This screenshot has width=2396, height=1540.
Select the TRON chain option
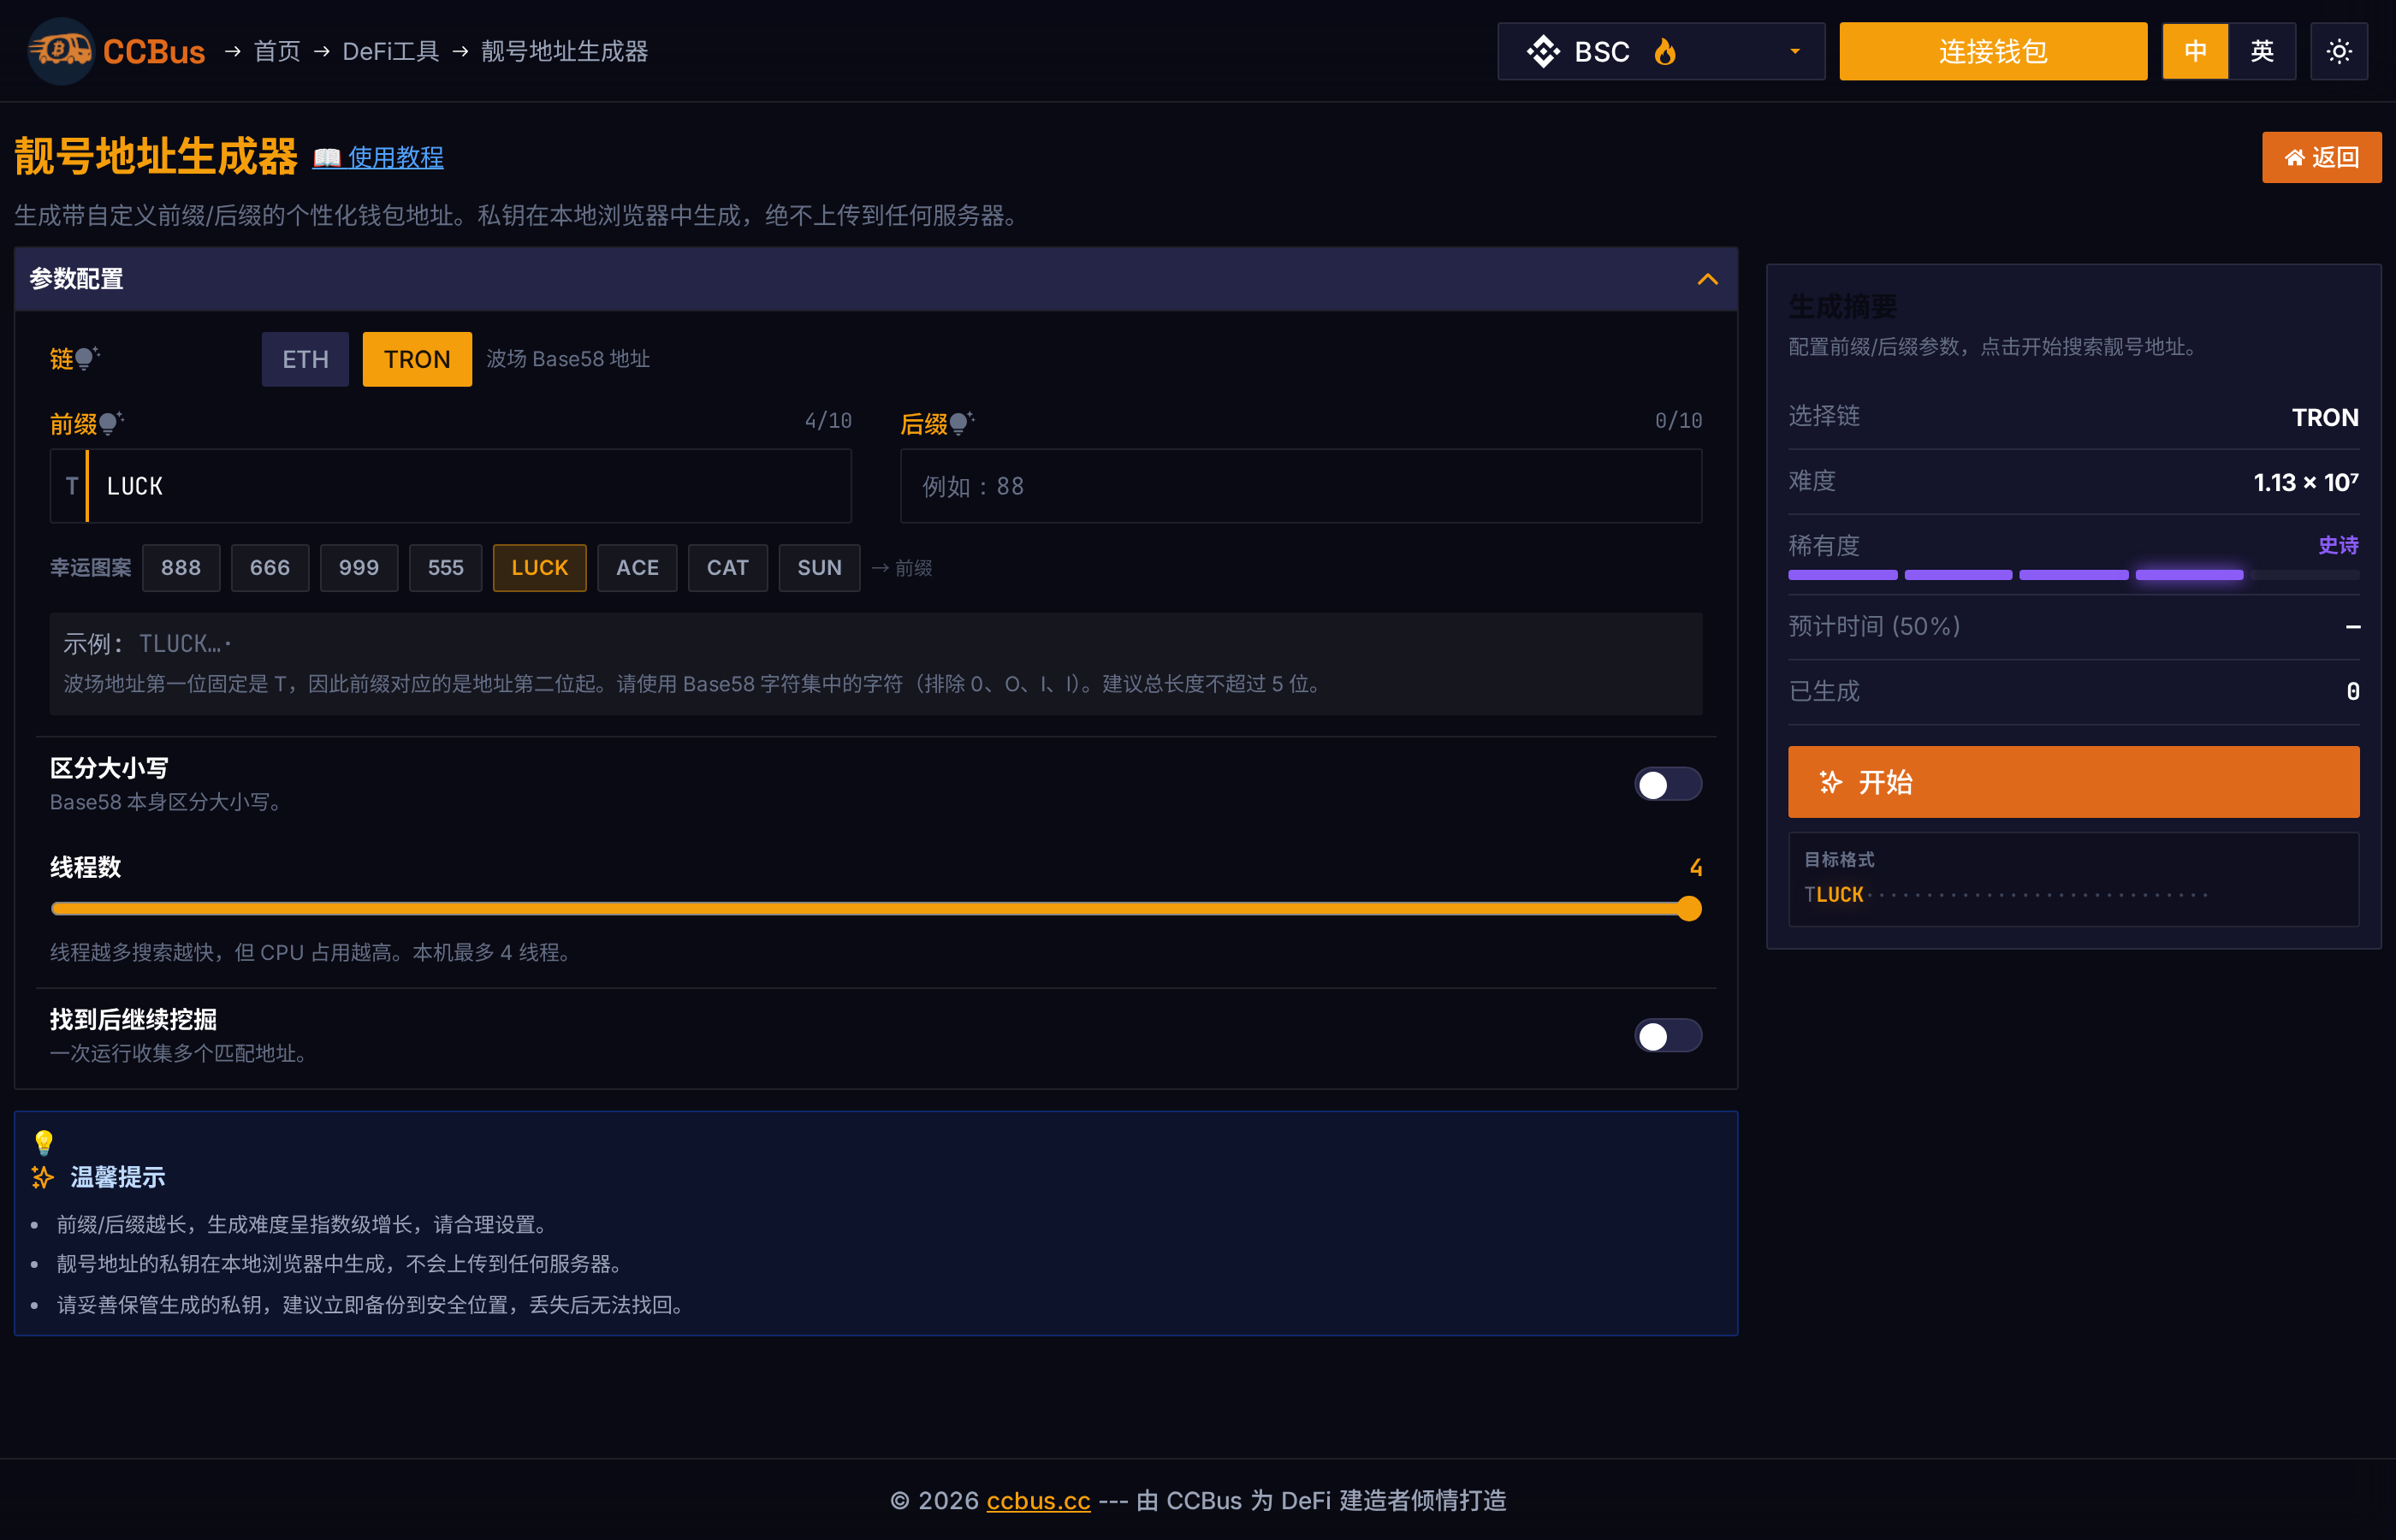coord(417,359)
